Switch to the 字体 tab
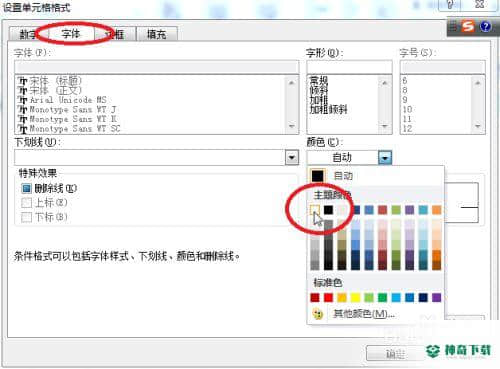The image size is (500, 369). [71, 34]
